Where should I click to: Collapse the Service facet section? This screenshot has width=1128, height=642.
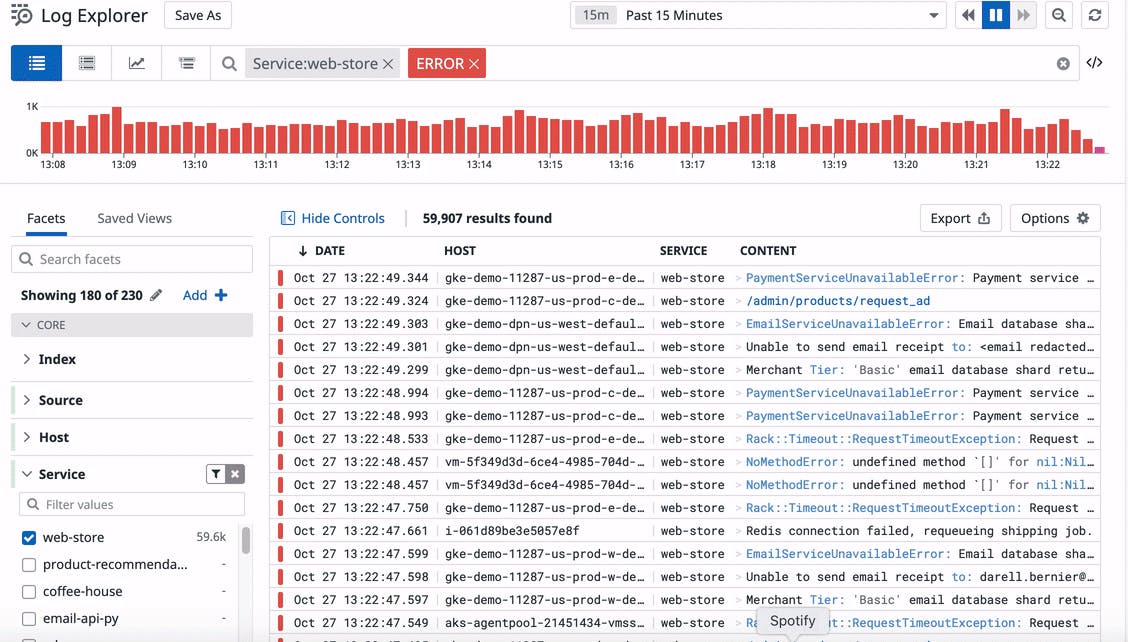coord(25,473)
